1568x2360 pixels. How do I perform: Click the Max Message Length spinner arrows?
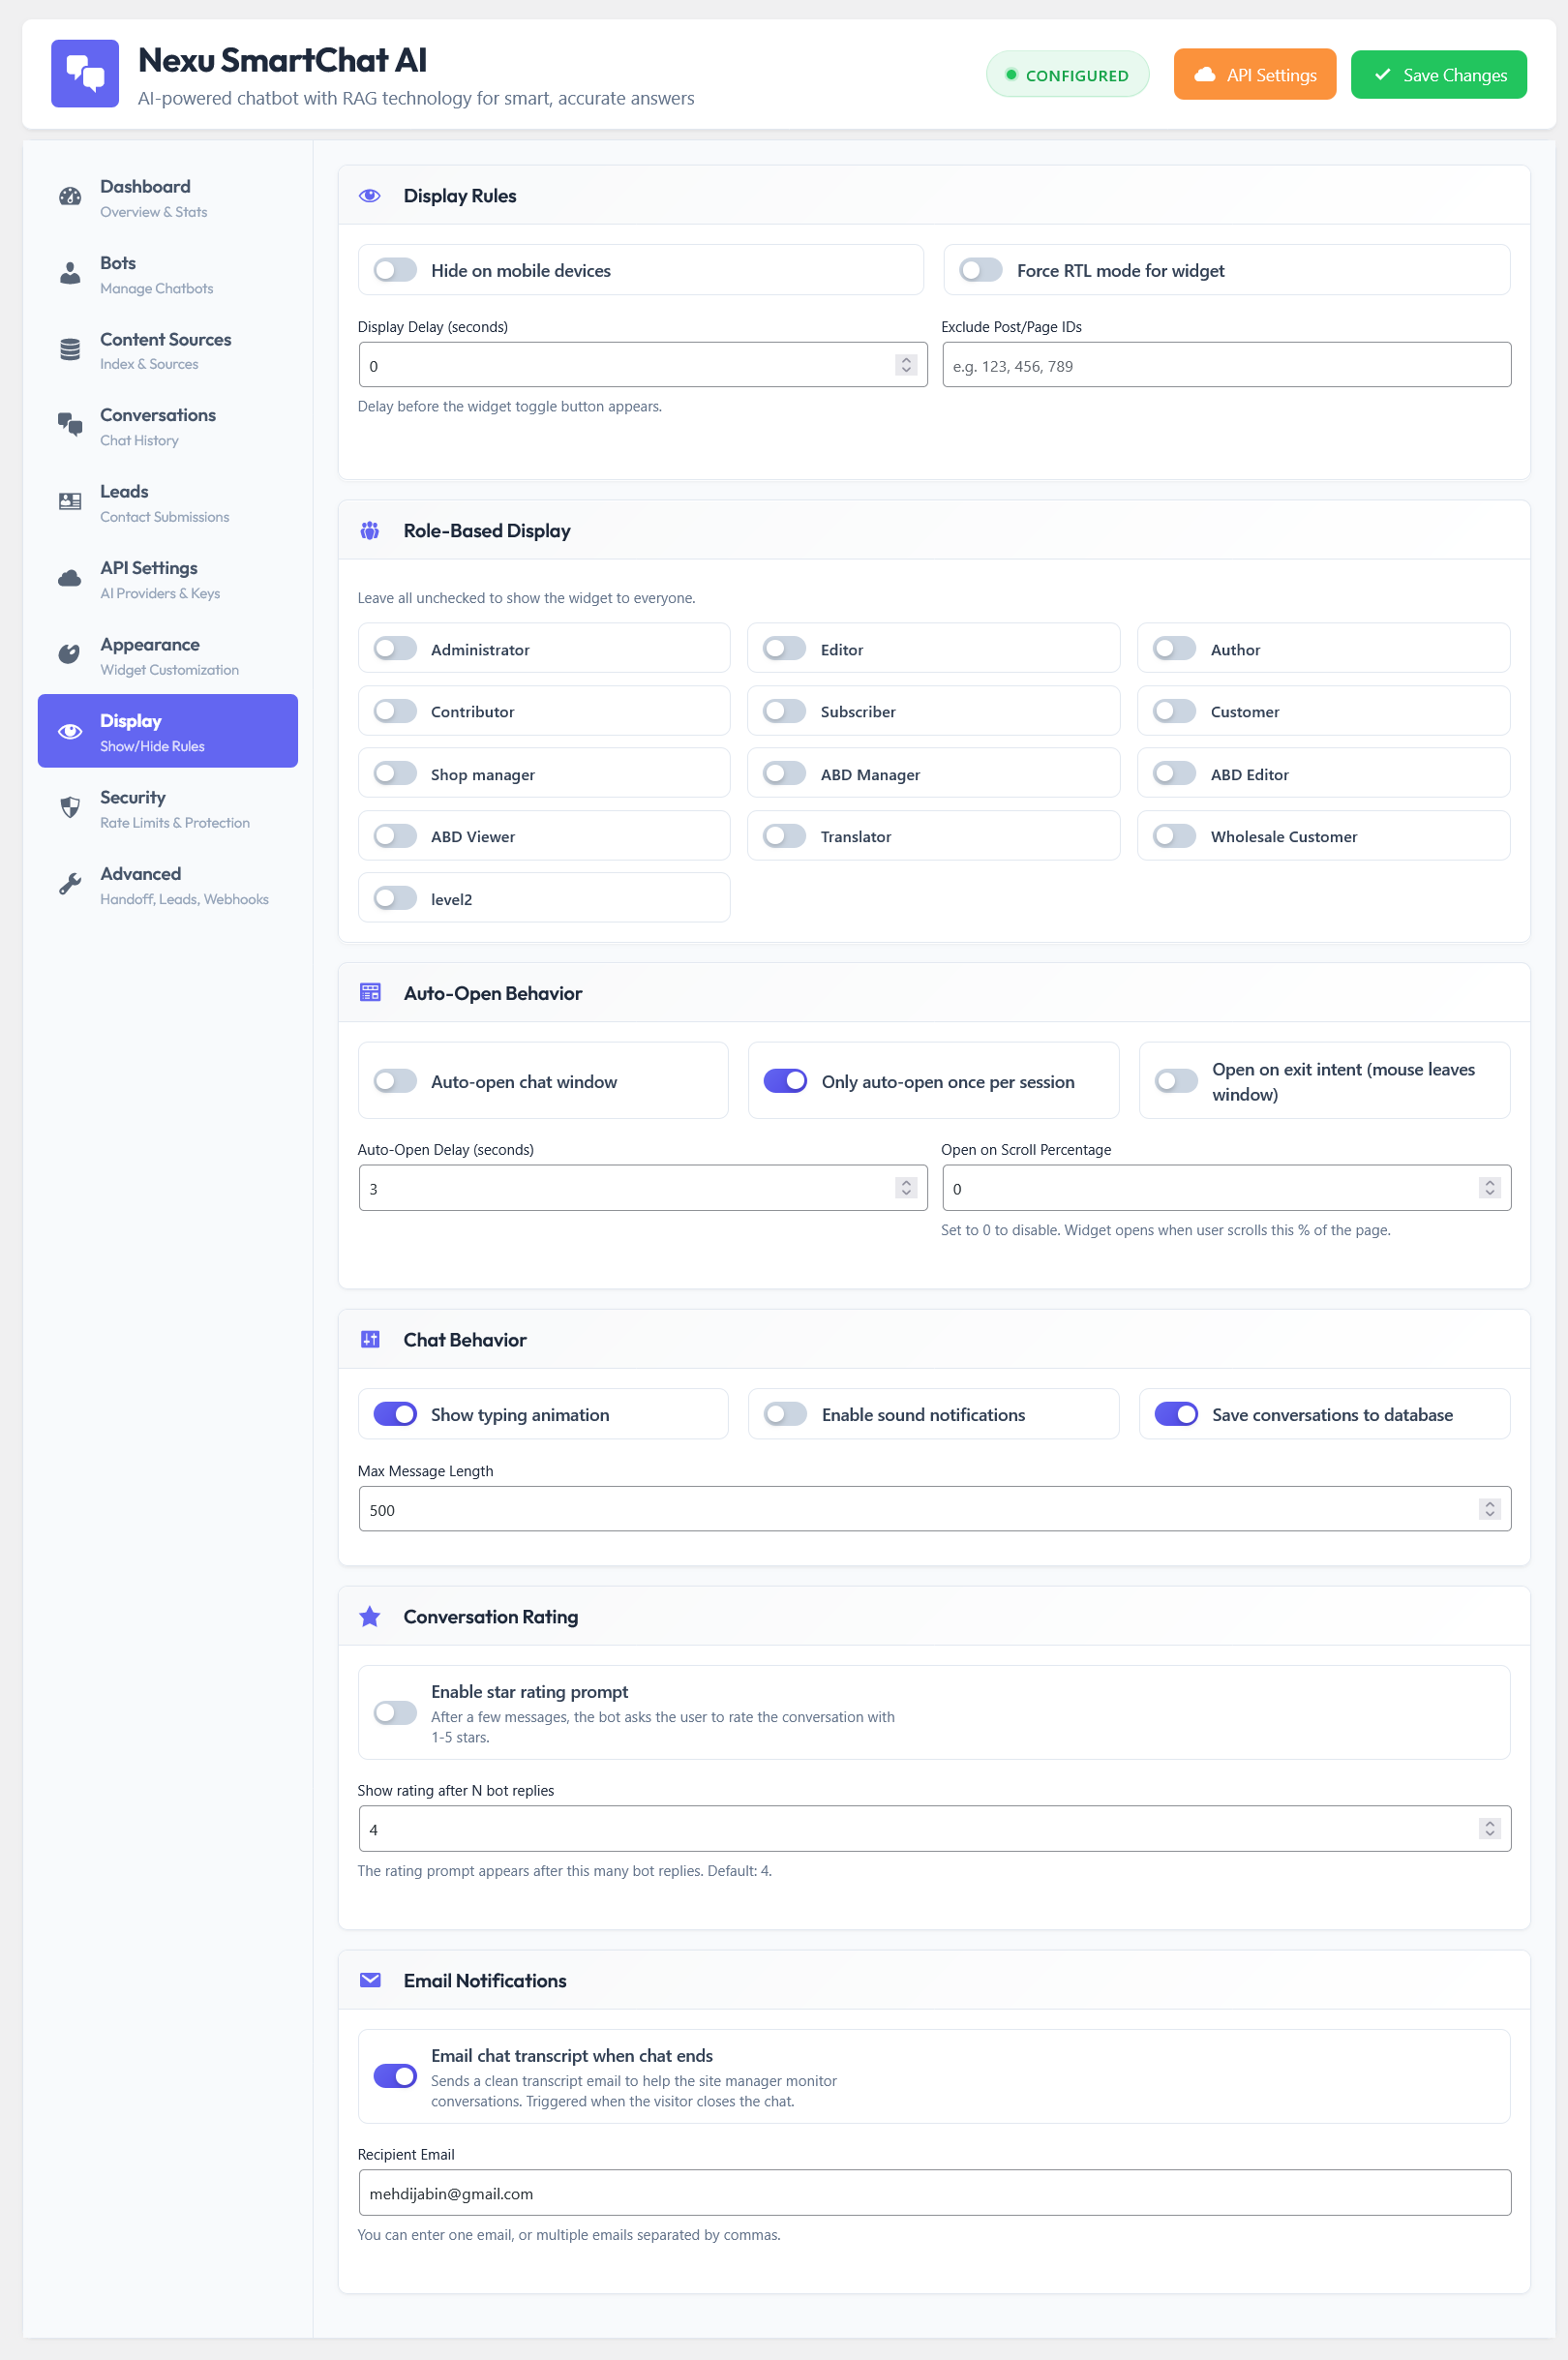1490,1509
